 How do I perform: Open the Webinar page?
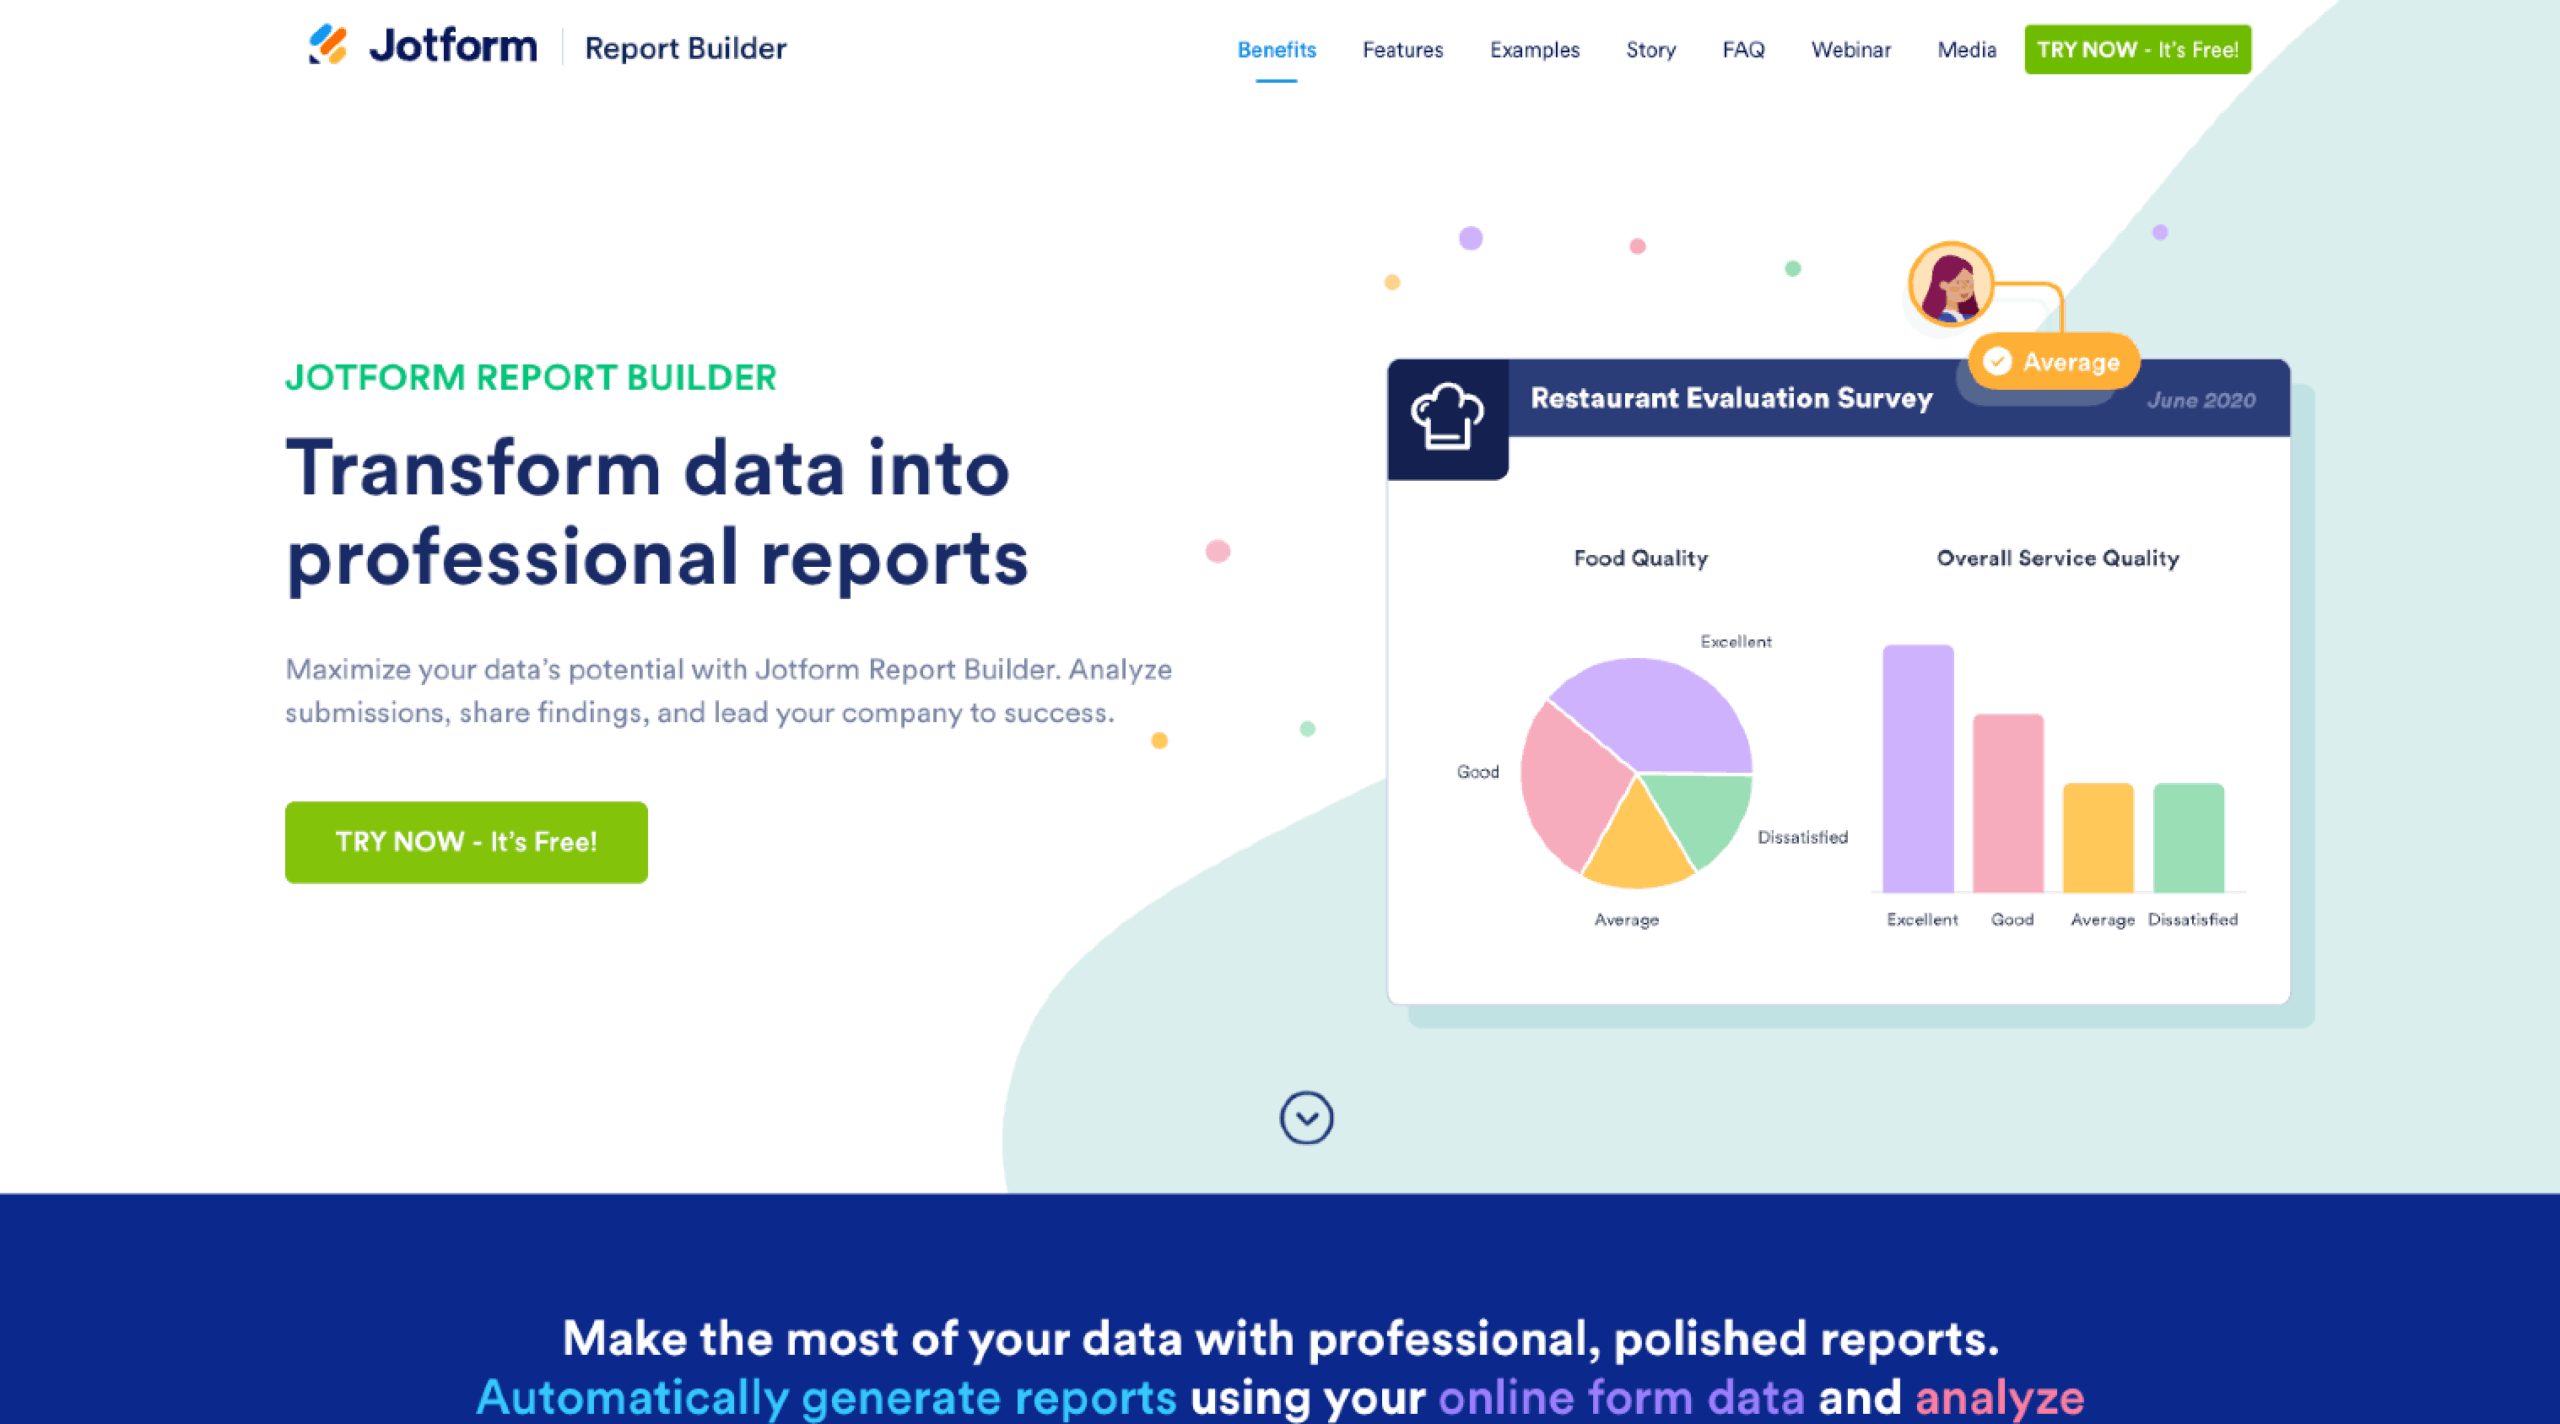1851,50
